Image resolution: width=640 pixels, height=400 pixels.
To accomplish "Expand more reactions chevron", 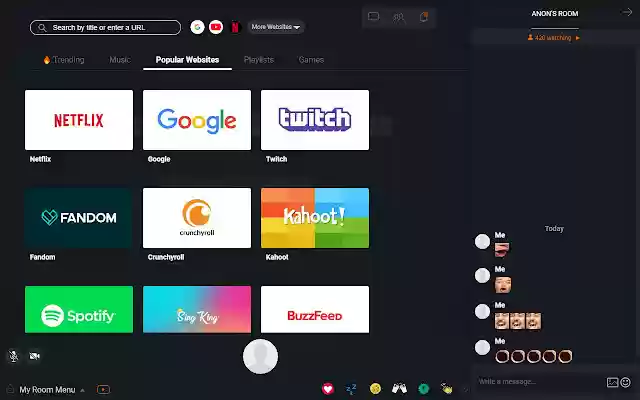I will (x=466, y=389).
